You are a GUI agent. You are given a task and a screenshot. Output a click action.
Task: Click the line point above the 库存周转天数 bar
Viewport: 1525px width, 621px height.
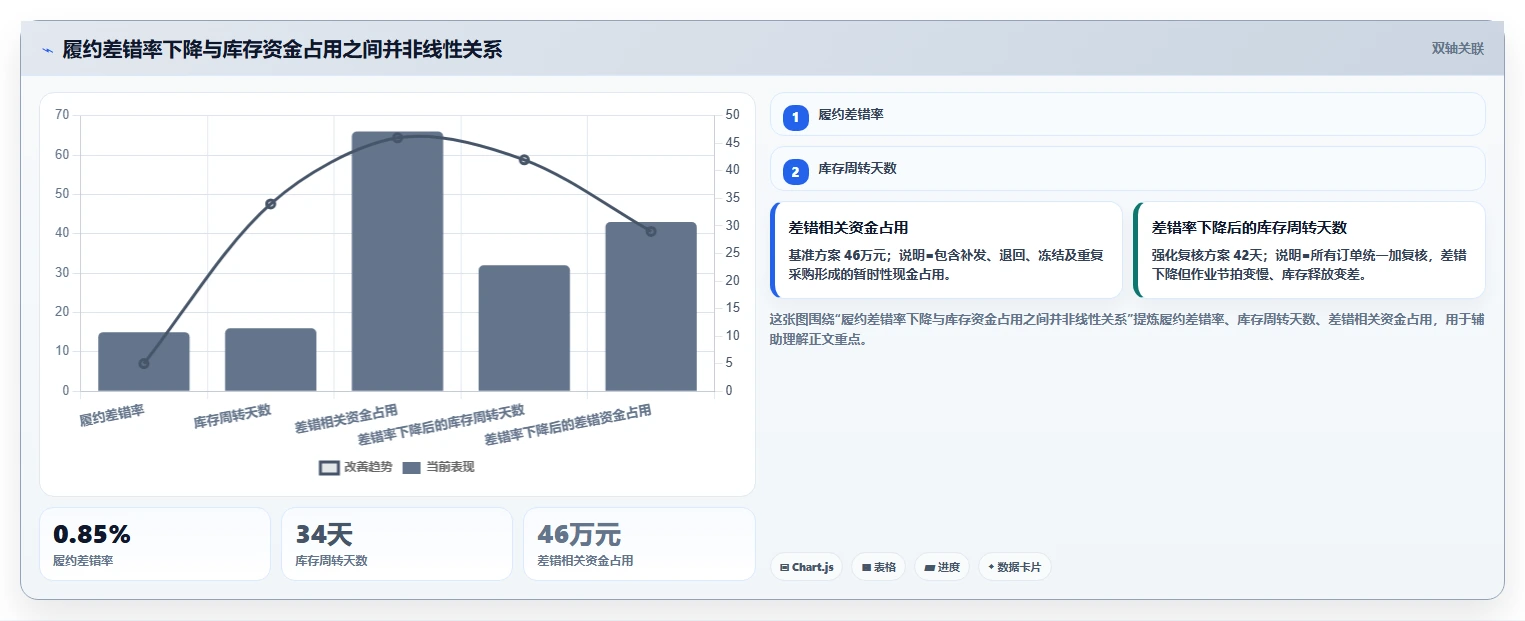tap(270, 204)
